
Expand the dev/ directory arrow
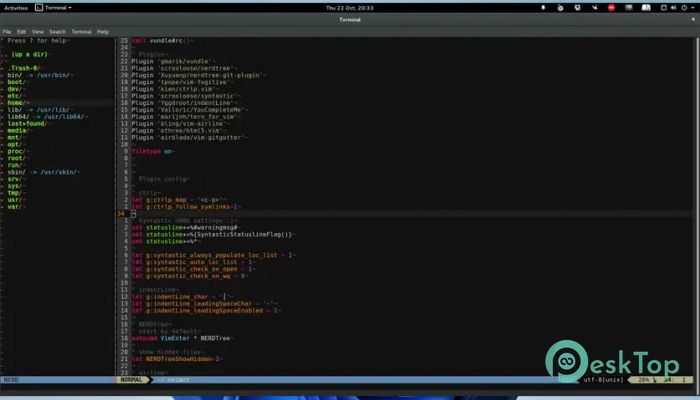click(2, 89)
